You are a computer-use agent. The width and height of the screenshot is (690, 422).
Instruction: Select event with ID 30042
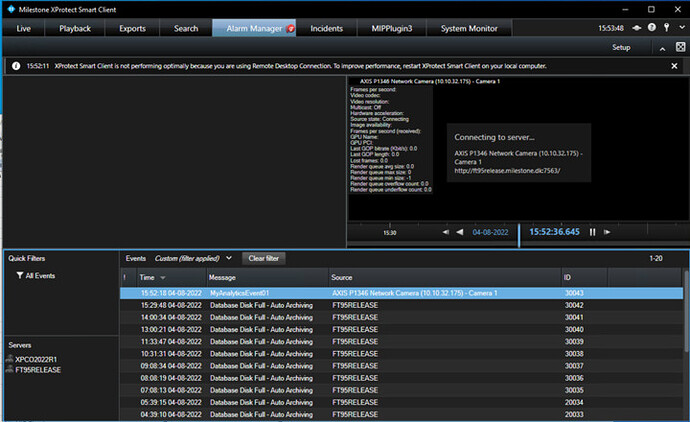pyautogui.click(x=401, y=305)
